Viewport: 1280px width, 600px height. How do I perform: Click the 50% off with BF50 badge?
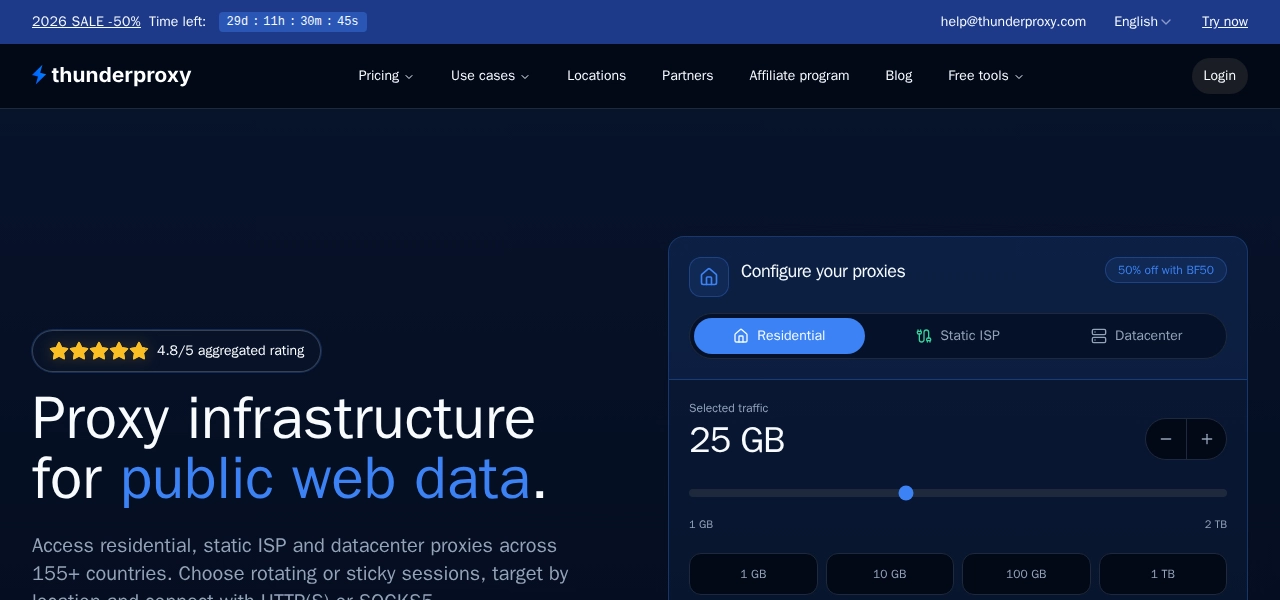(x=1166, y=270)
